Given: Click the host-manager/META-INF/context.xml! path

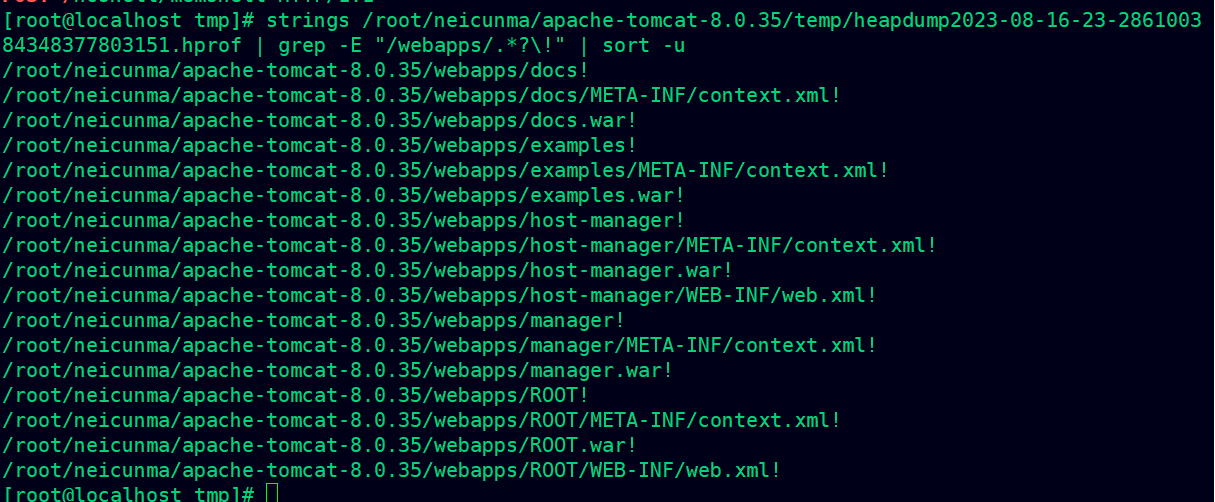Looking at the screenshot, I should [469, 245].
